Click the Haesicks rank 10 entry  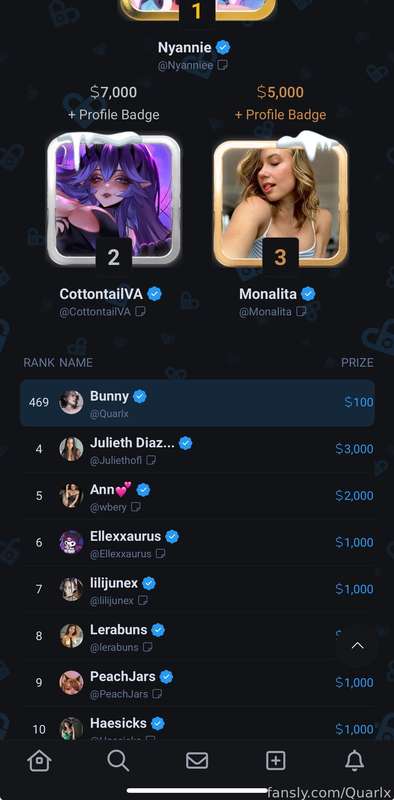(x=197, y=729)
